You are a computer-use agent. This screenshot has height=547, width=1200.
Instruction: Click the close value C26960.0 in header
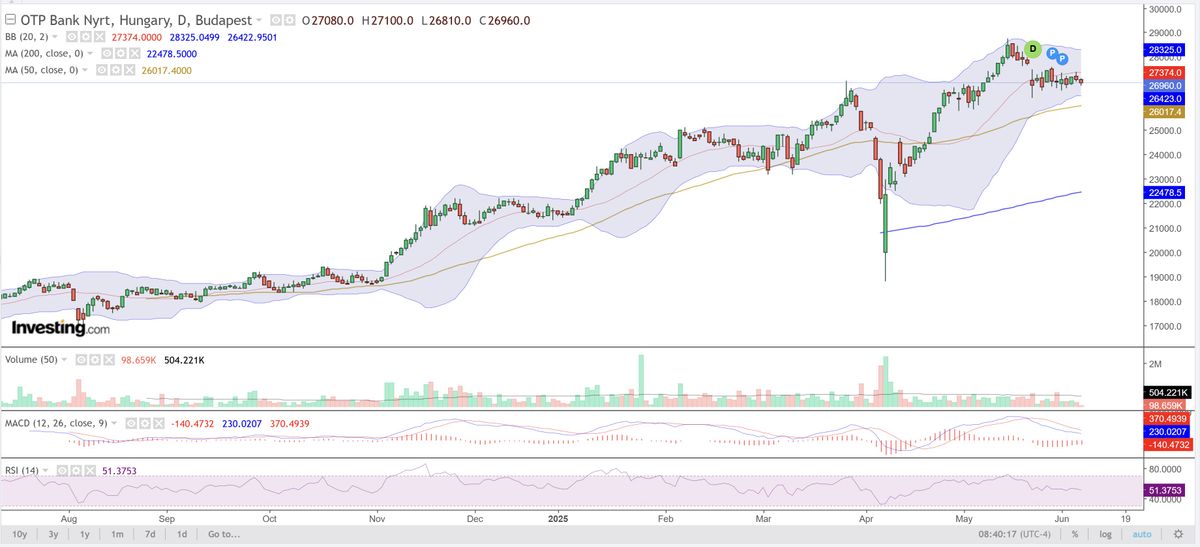(506, 21)
